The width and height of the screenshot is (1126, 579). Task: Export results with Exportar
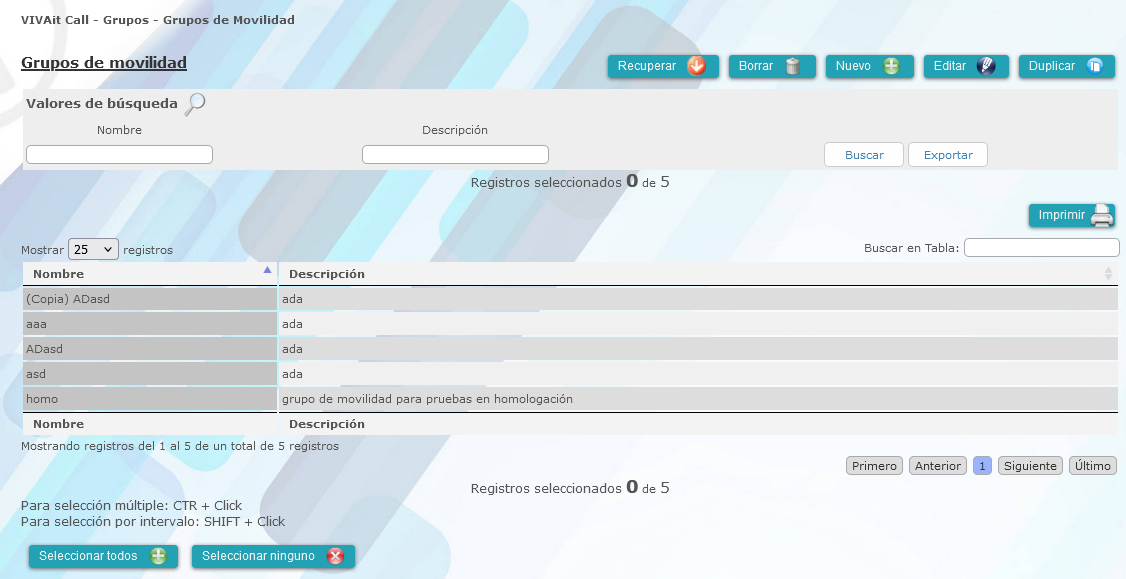coord(948,154)
